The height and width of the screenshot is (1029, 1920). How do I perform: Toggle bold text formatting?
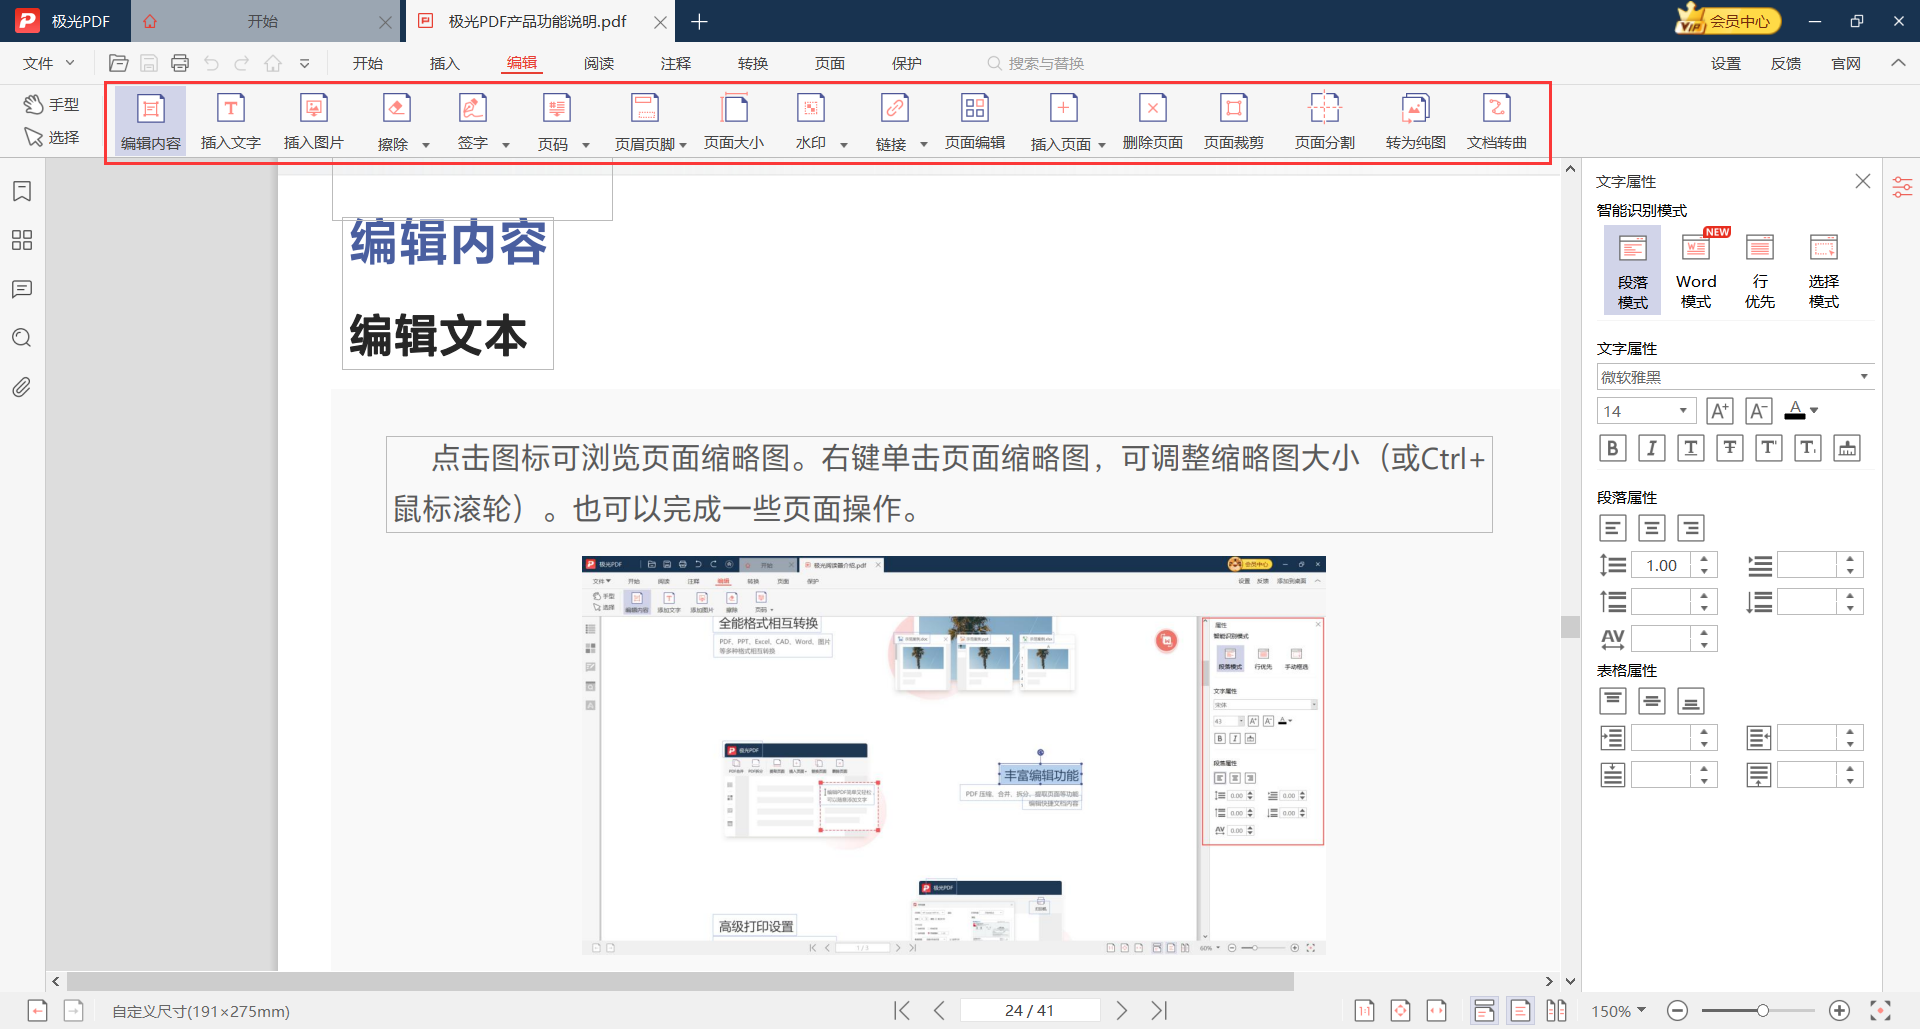pos(1612,448)
